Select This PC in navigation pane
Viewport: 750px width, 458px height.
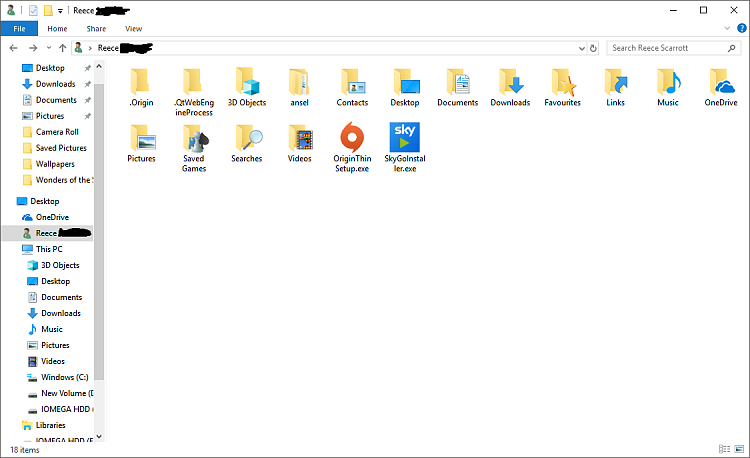point(49,249)
